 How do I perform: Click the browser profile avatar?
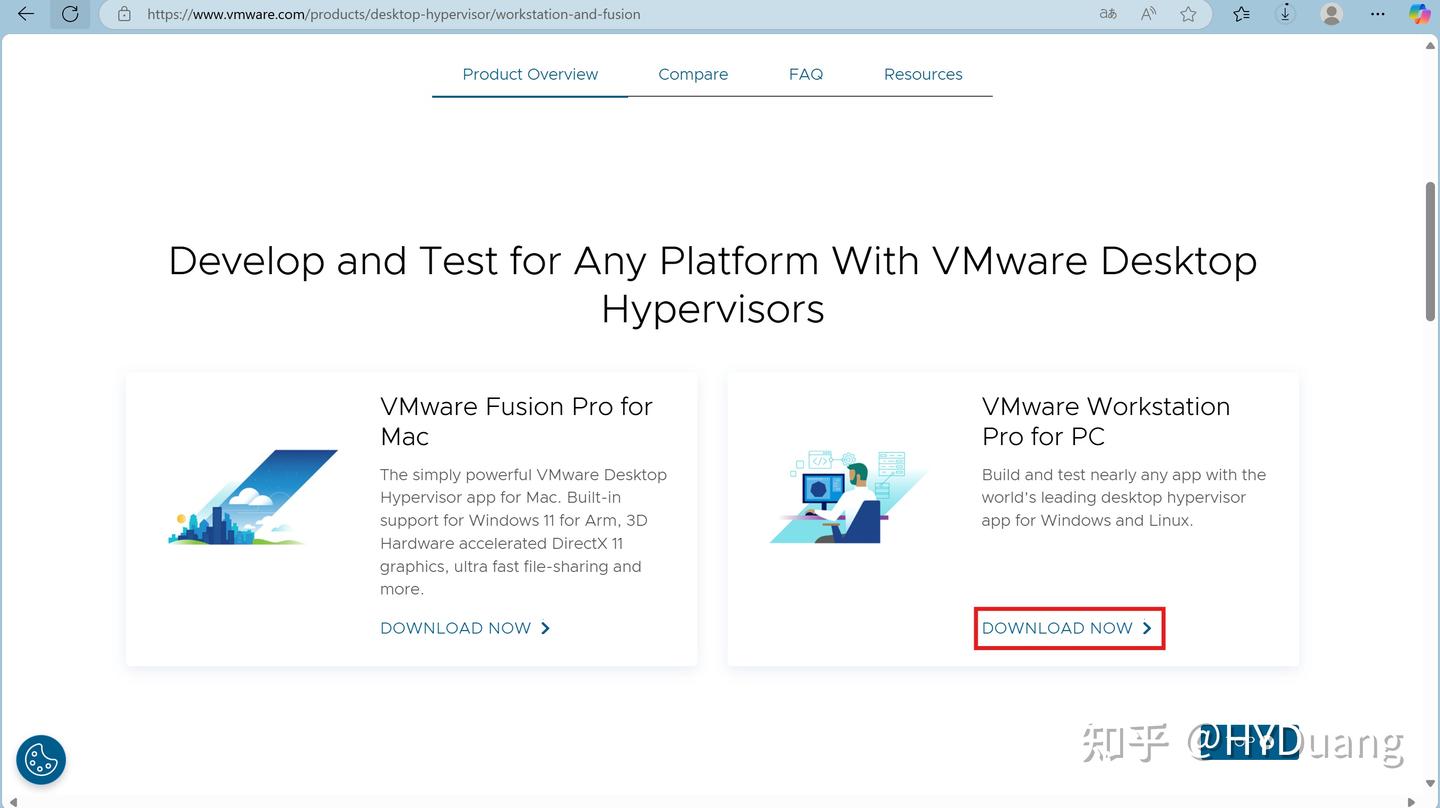[x=1331, y=14]
